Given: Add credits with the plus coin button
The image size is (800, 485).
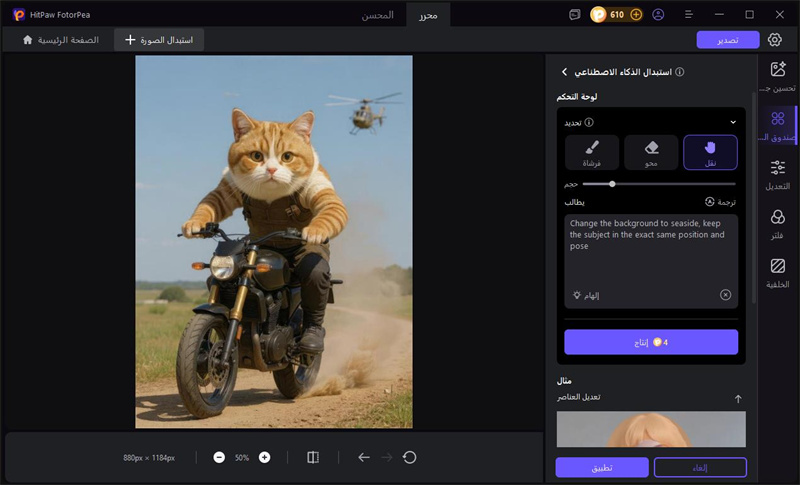Looking at the screenshot, I should (636, 15).
